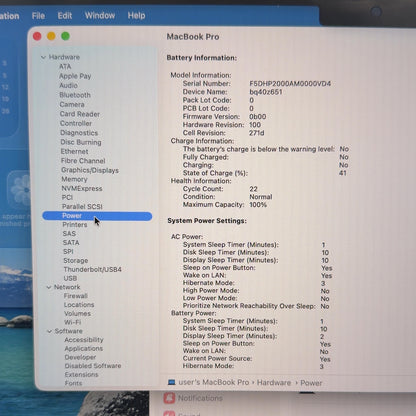Click the yellow minimize window button
Image resolution: width=416 pixels, height=416 pixels.
(x=51, y=36)
